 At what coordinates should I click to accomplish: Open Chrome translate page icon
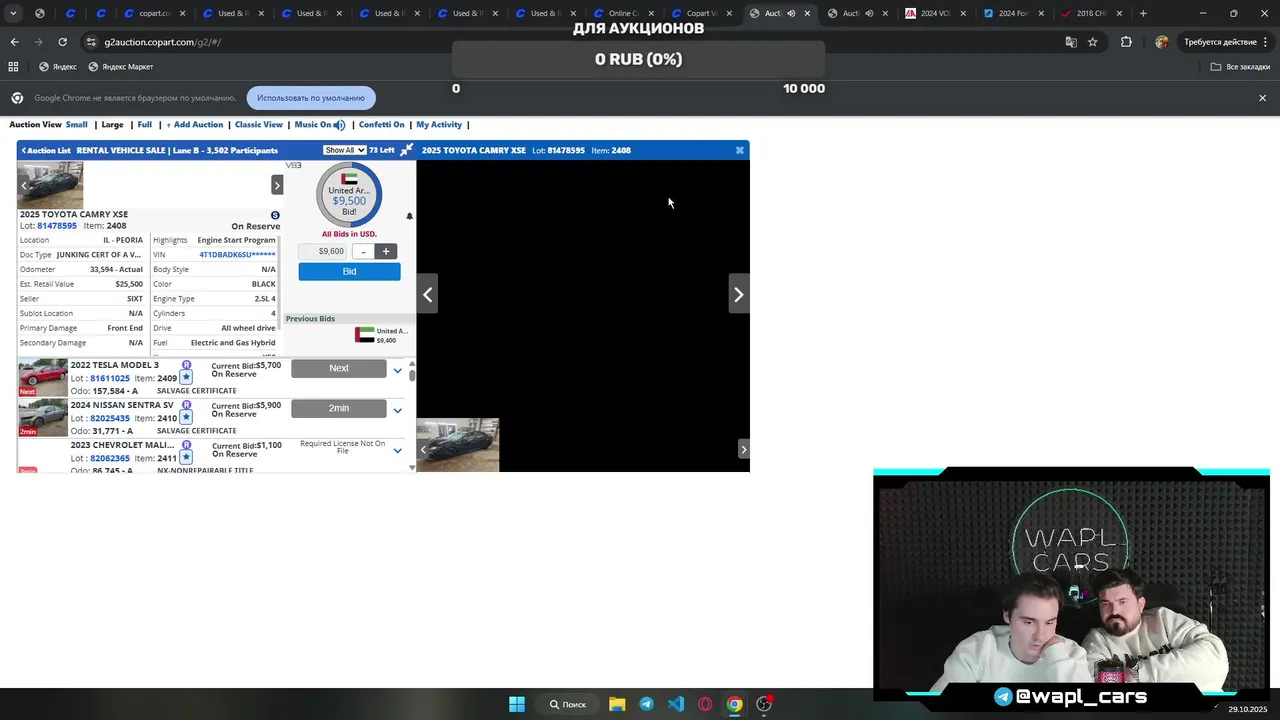tap(1071, 42)
